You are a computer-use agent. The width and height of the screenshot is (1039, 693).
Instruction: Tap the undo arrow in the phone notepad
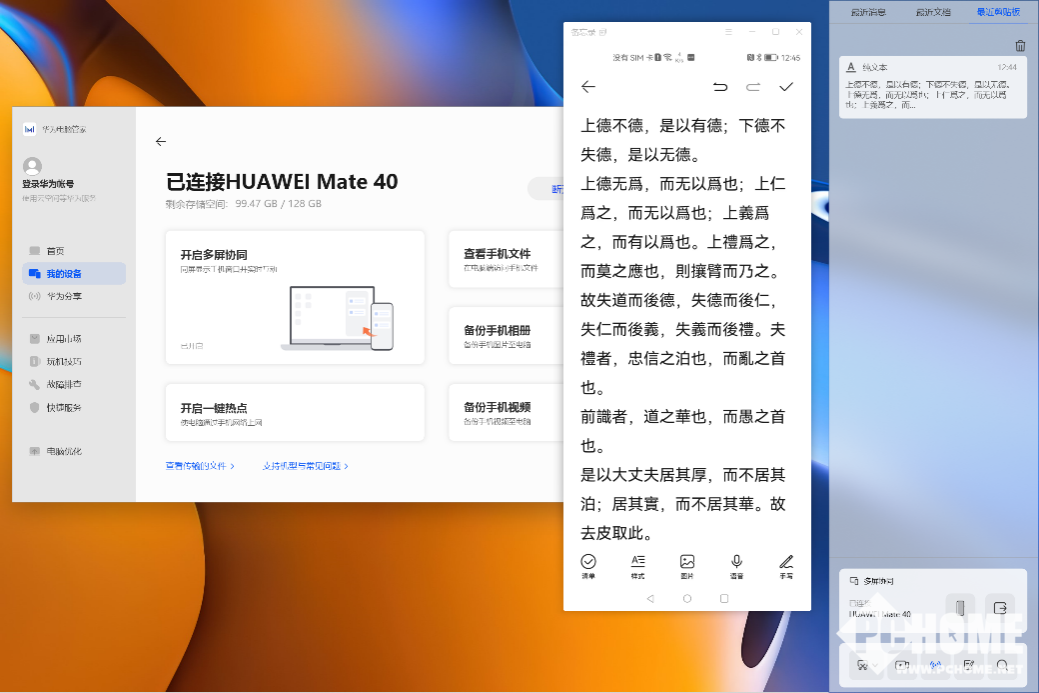click(x=720, y=87)
